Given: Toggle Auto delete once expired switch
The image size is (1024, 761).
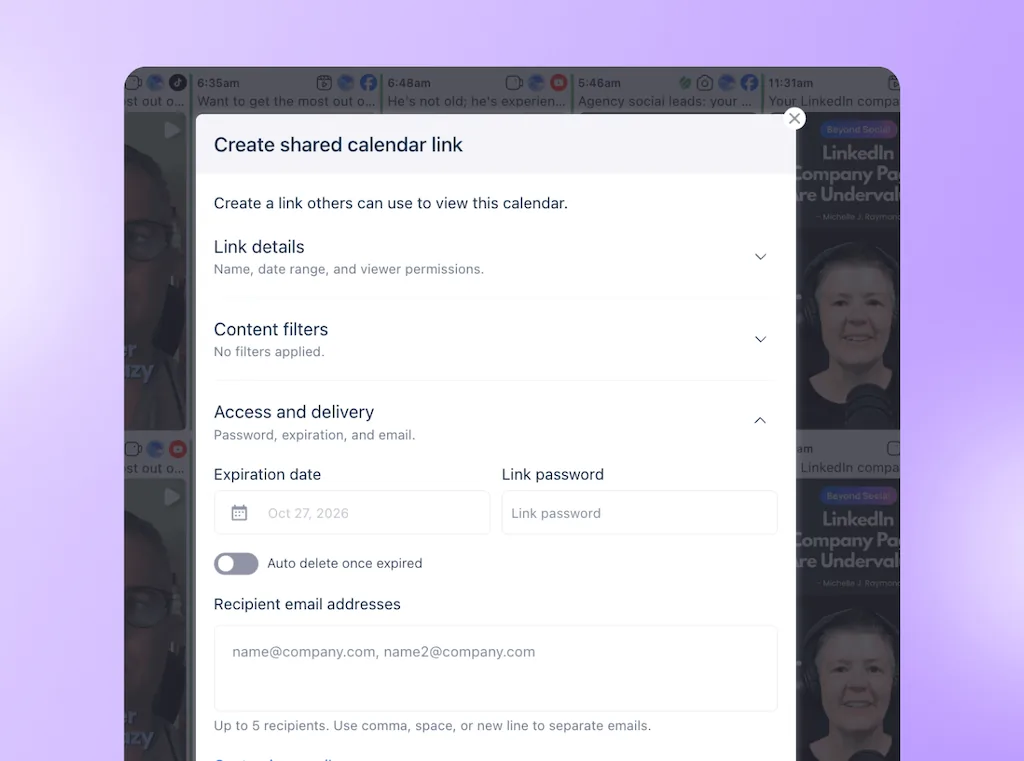Looking at the screenshot, I should (x=236, y=564).
